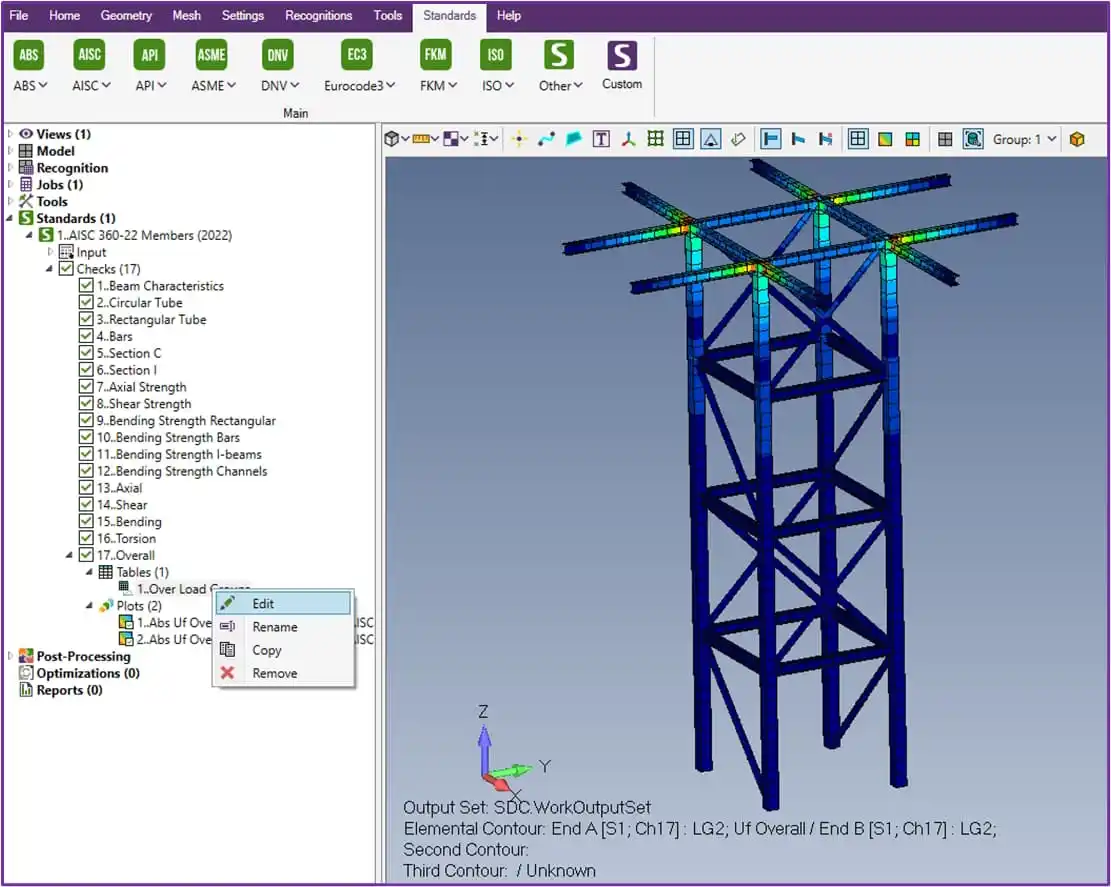Click the curve line display icon
Viewport: 1111px width, 887px height.
click(546, 139)
